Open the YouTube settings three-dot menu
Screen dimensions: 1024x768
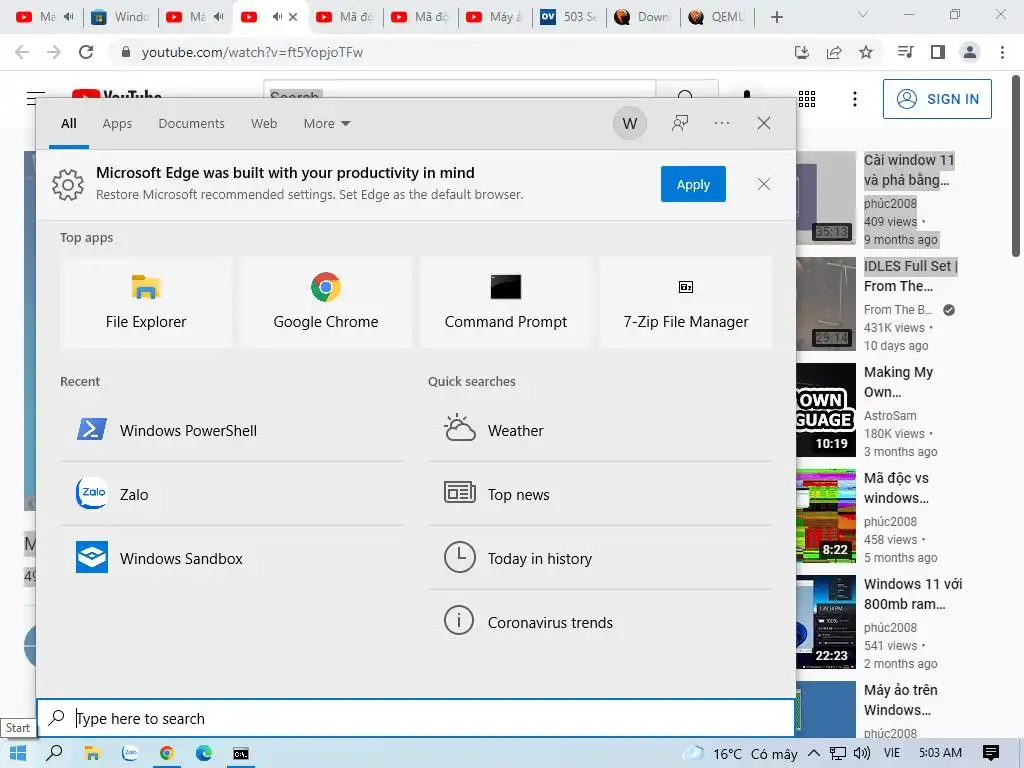pos(855,99)
